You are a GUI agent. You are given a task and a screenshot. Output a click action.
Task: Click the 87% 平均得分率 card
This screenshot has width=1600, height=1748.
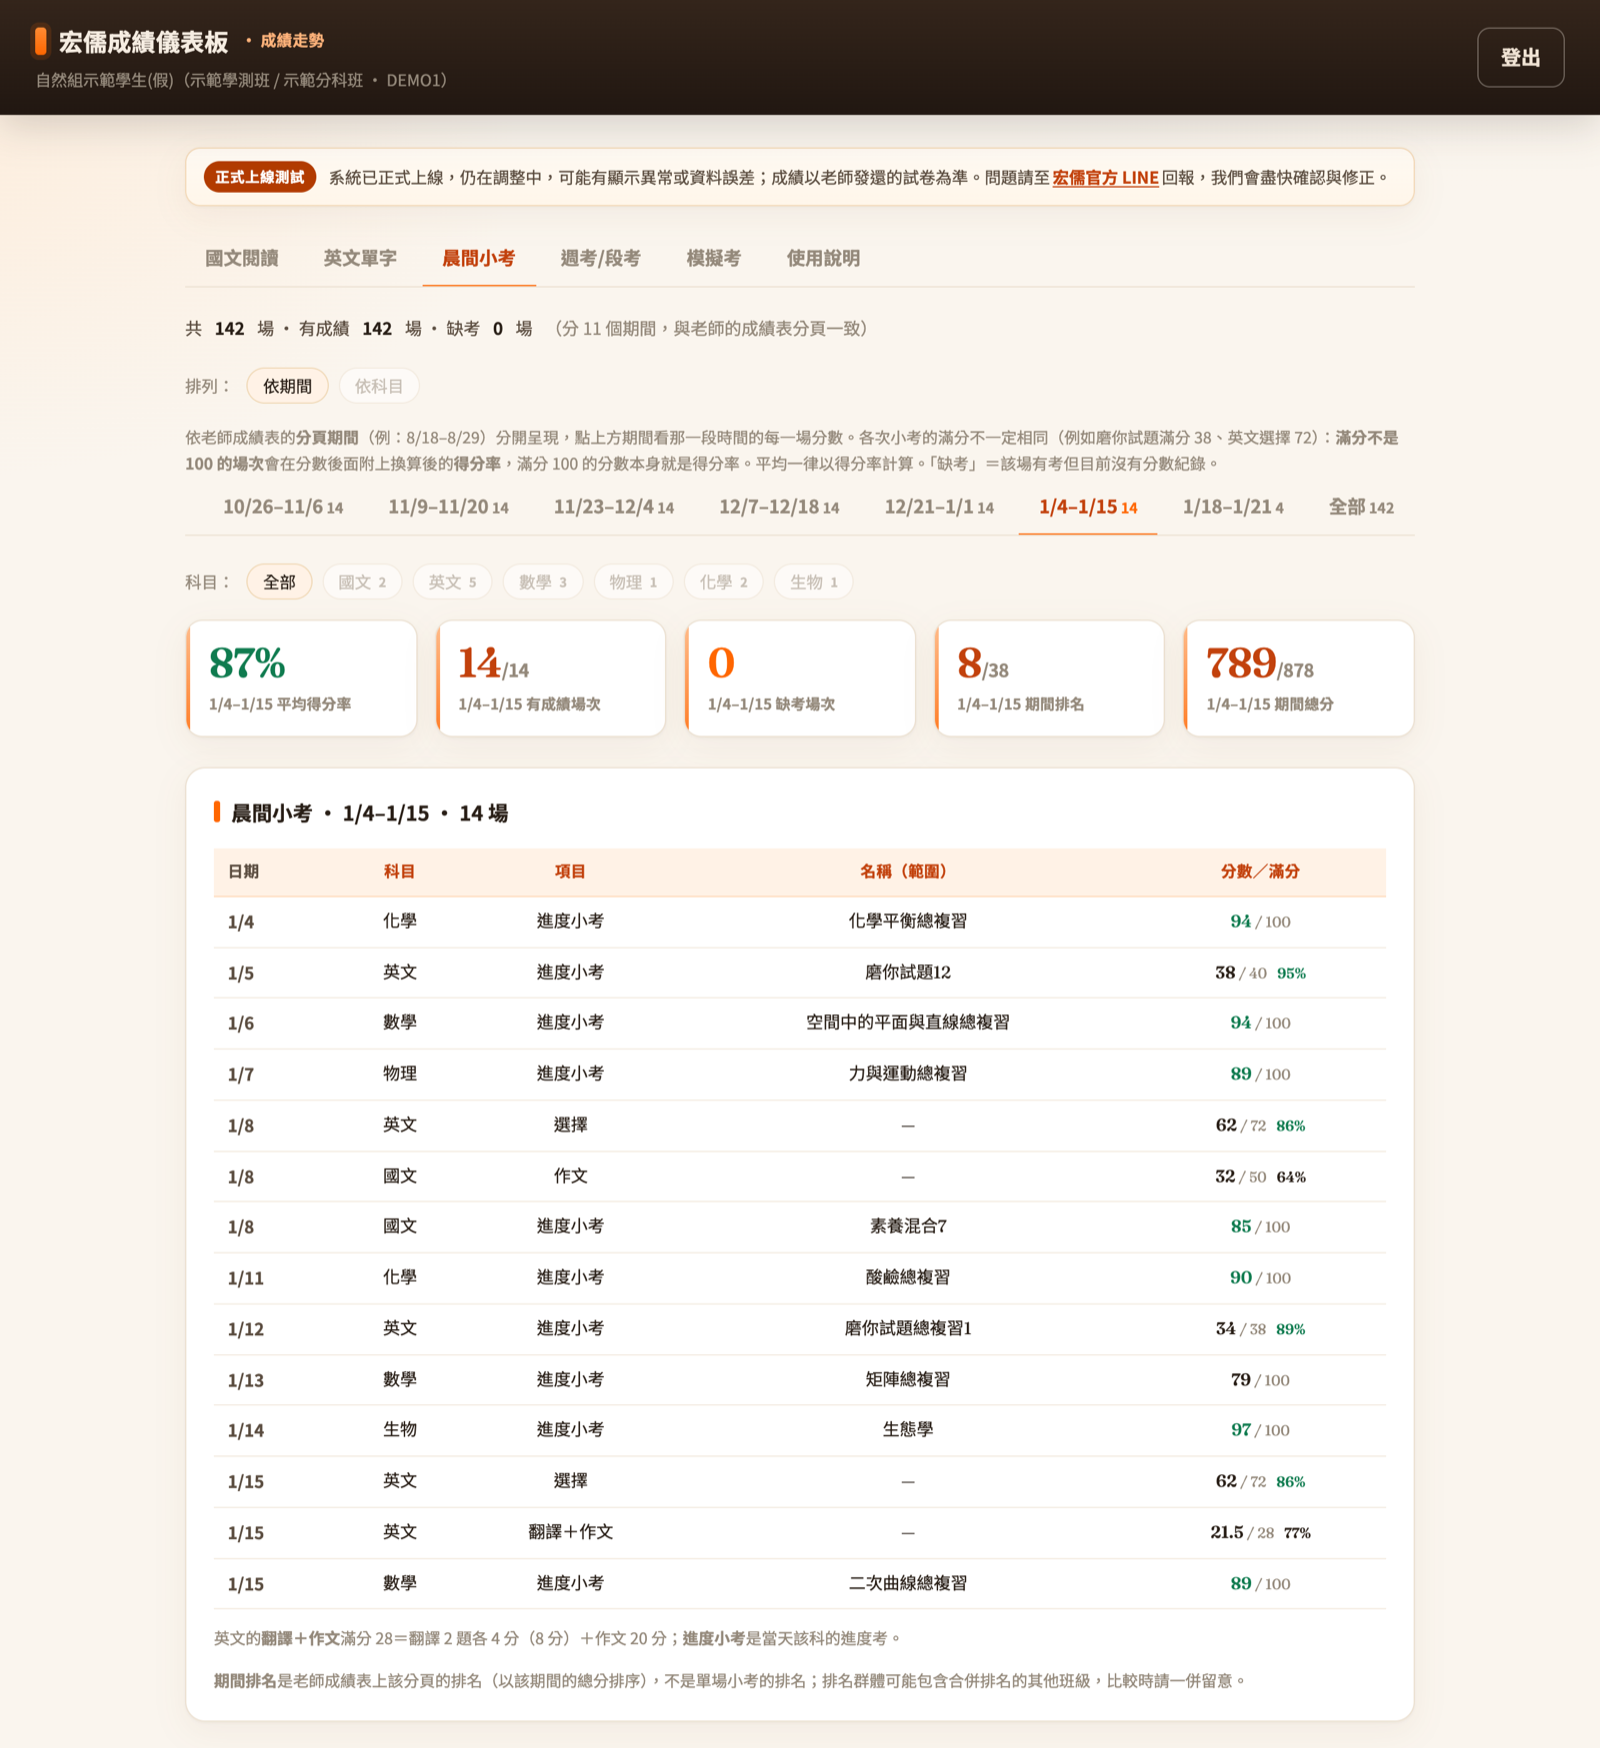click(301, 678)
